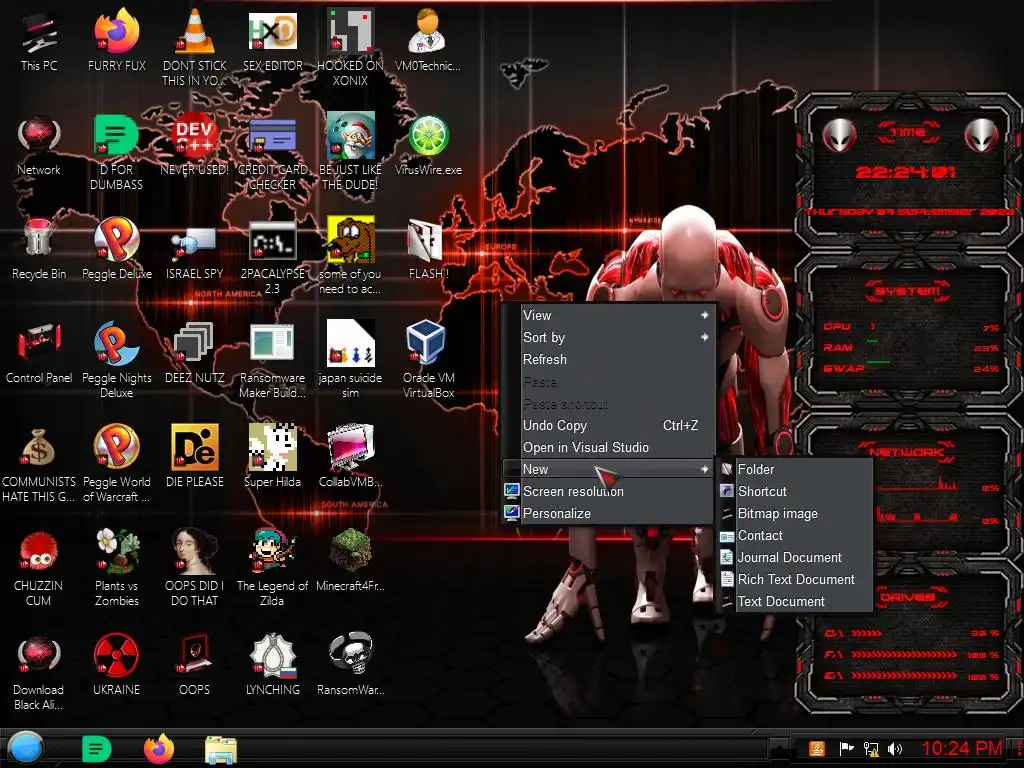
Task: Open the Start orb button
Action: click(26, 748)
